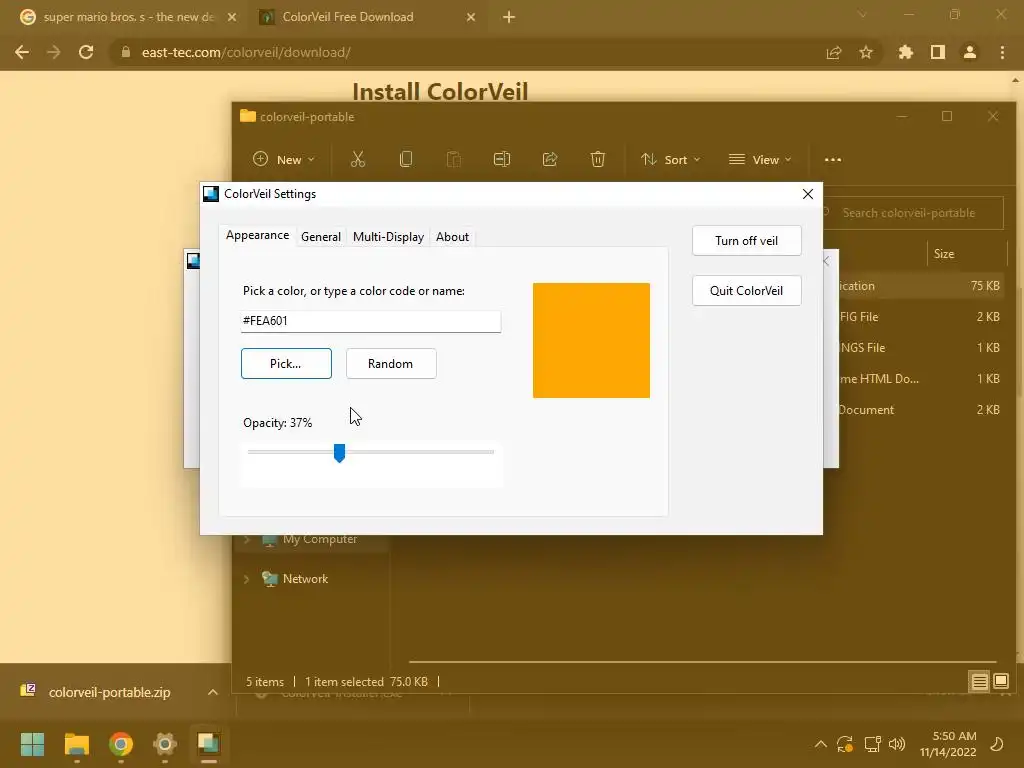Switch to the Multi-Display tab
This screenshot has width=1024, height=768.
pyautogui.click(x=388, y=237)
